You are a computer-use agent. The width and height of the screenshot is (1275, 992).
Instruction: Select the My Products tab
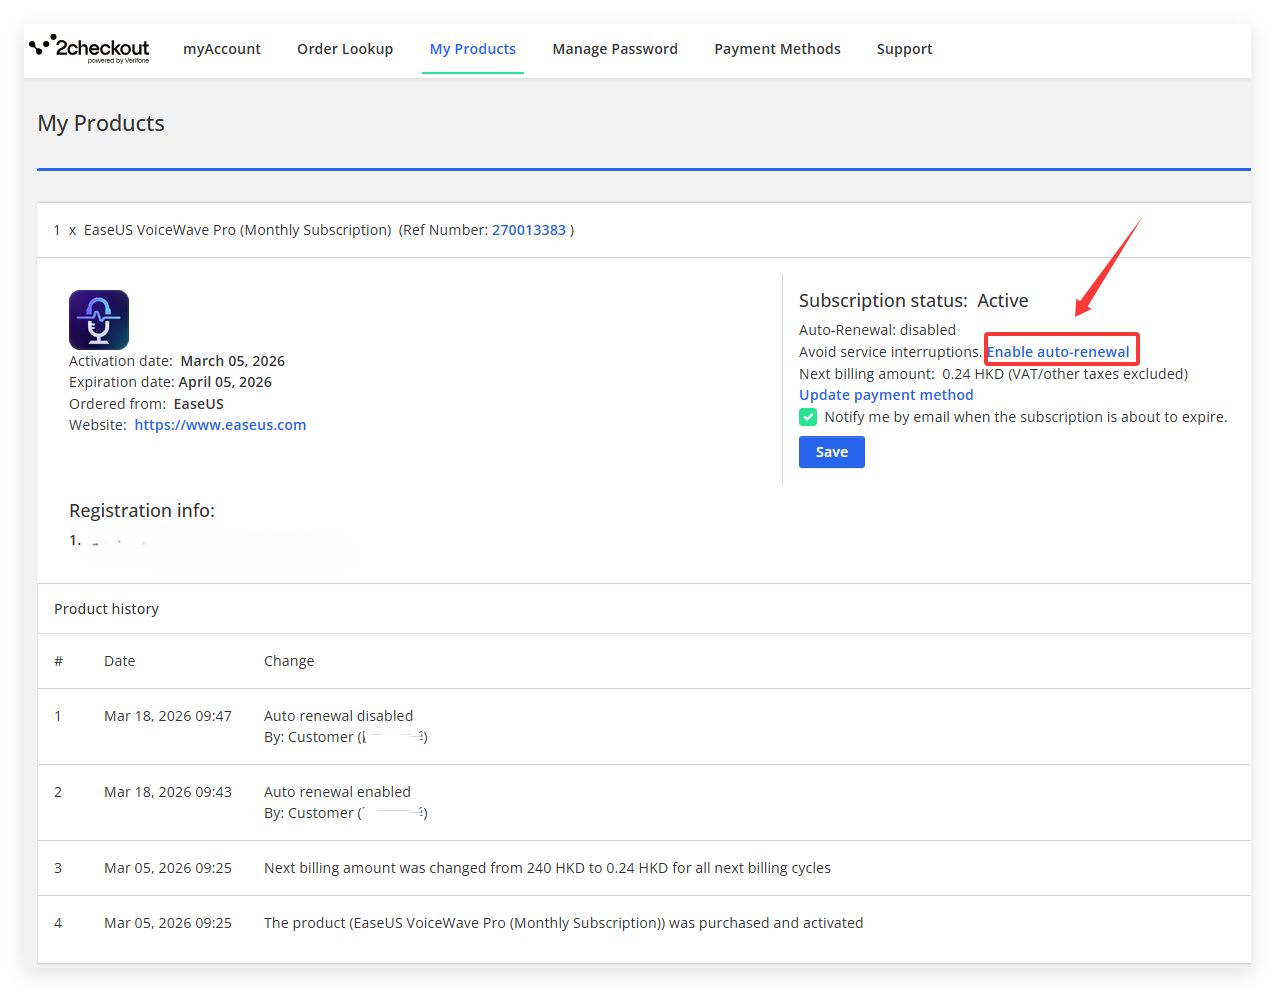click(x=473, y=49)
